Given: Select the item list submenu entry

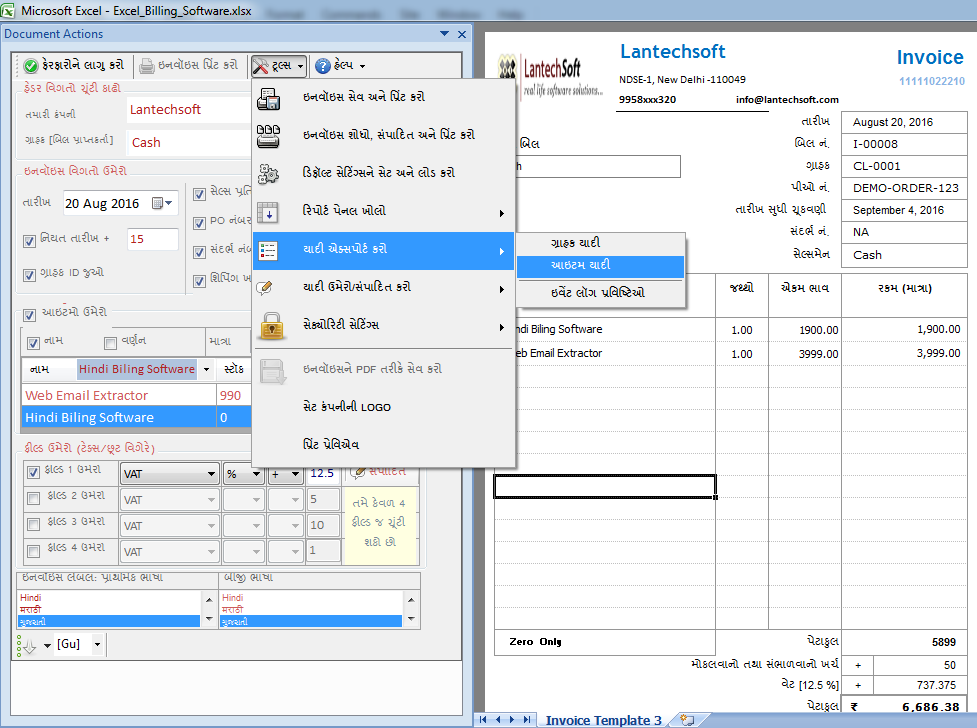Looking at the screenshot, I should coord(601,266).
